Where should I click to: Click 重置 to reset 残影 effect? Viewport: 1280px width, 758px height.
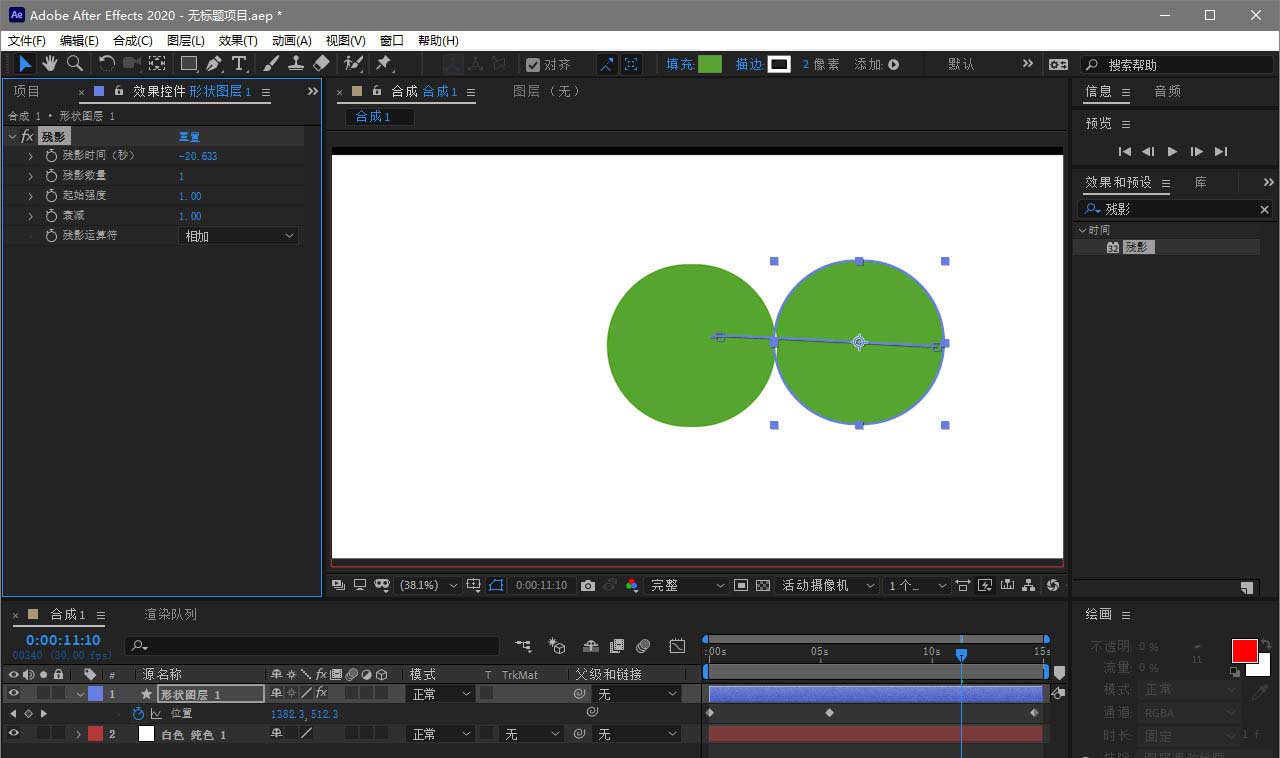189,137
